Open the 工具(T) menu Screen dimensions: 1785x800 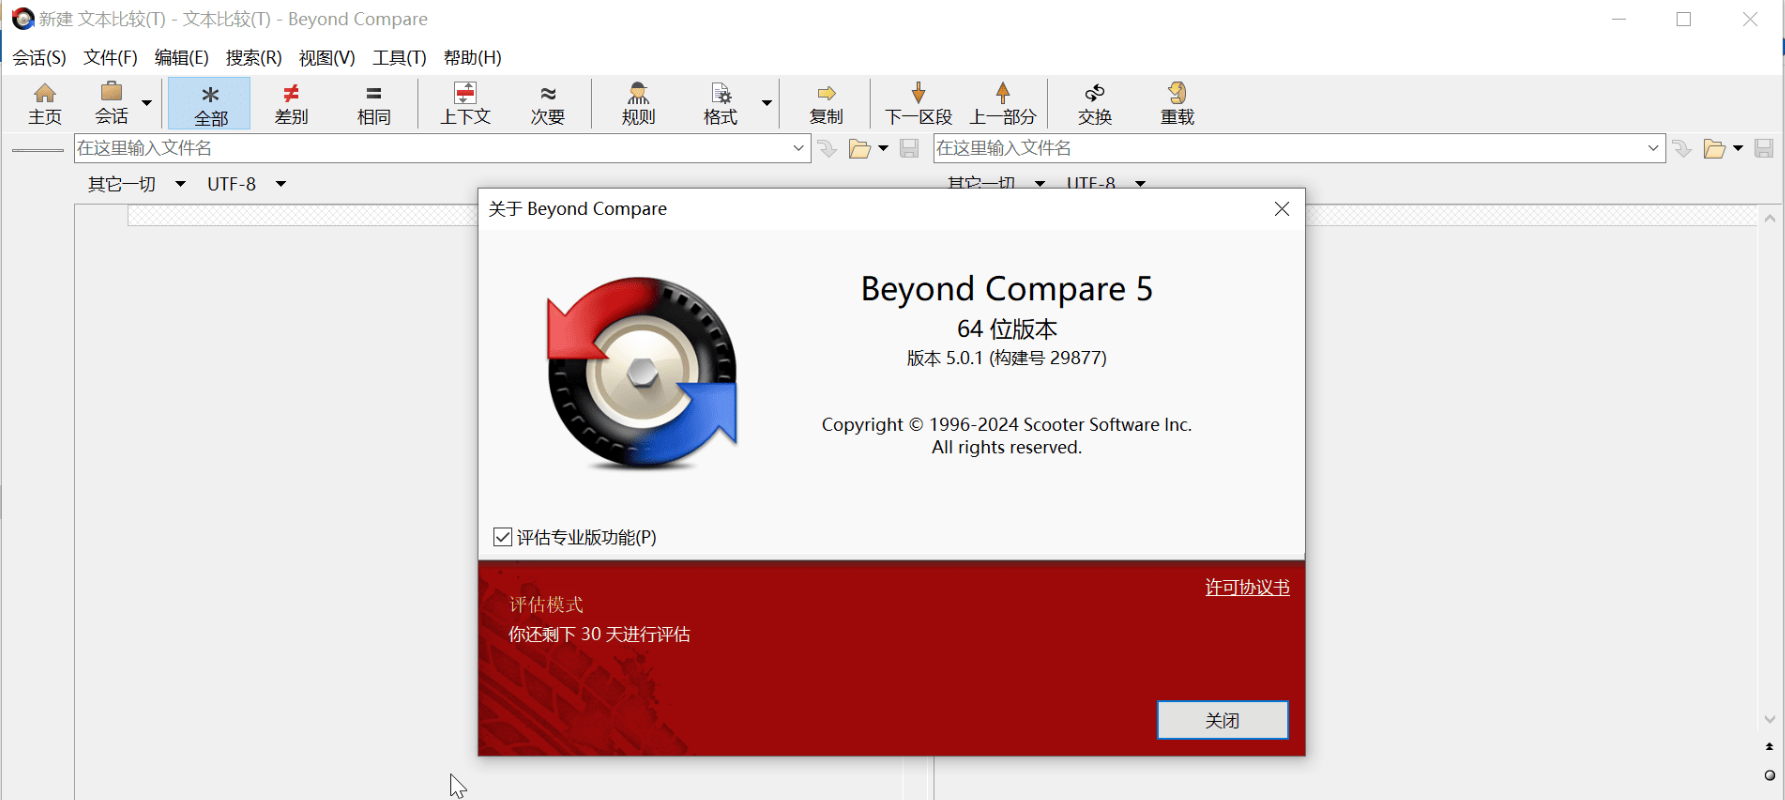coord(399,58)
